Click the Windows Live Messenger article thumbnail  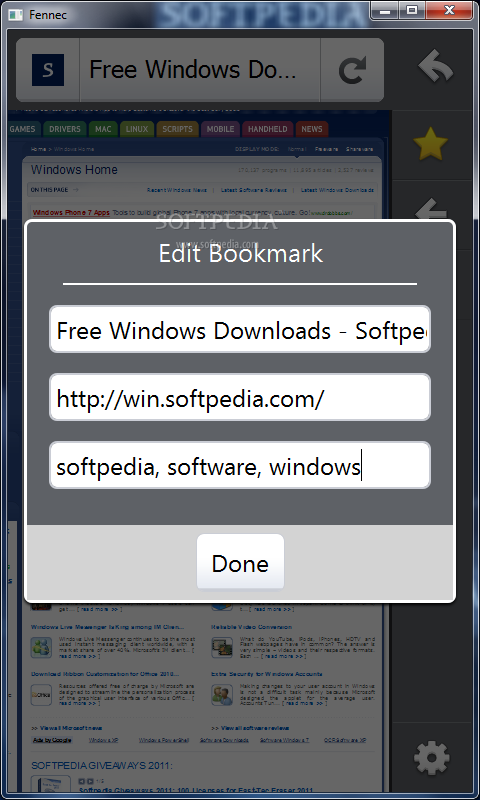(41, 647)
